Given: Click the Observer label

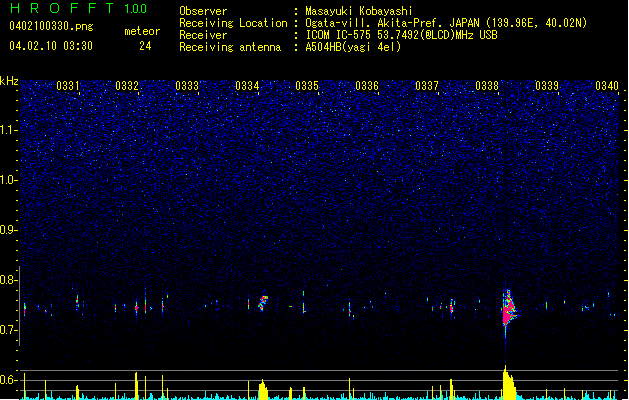Looking at the screenshot, I should pyautogui.click(x=203, y=11).
